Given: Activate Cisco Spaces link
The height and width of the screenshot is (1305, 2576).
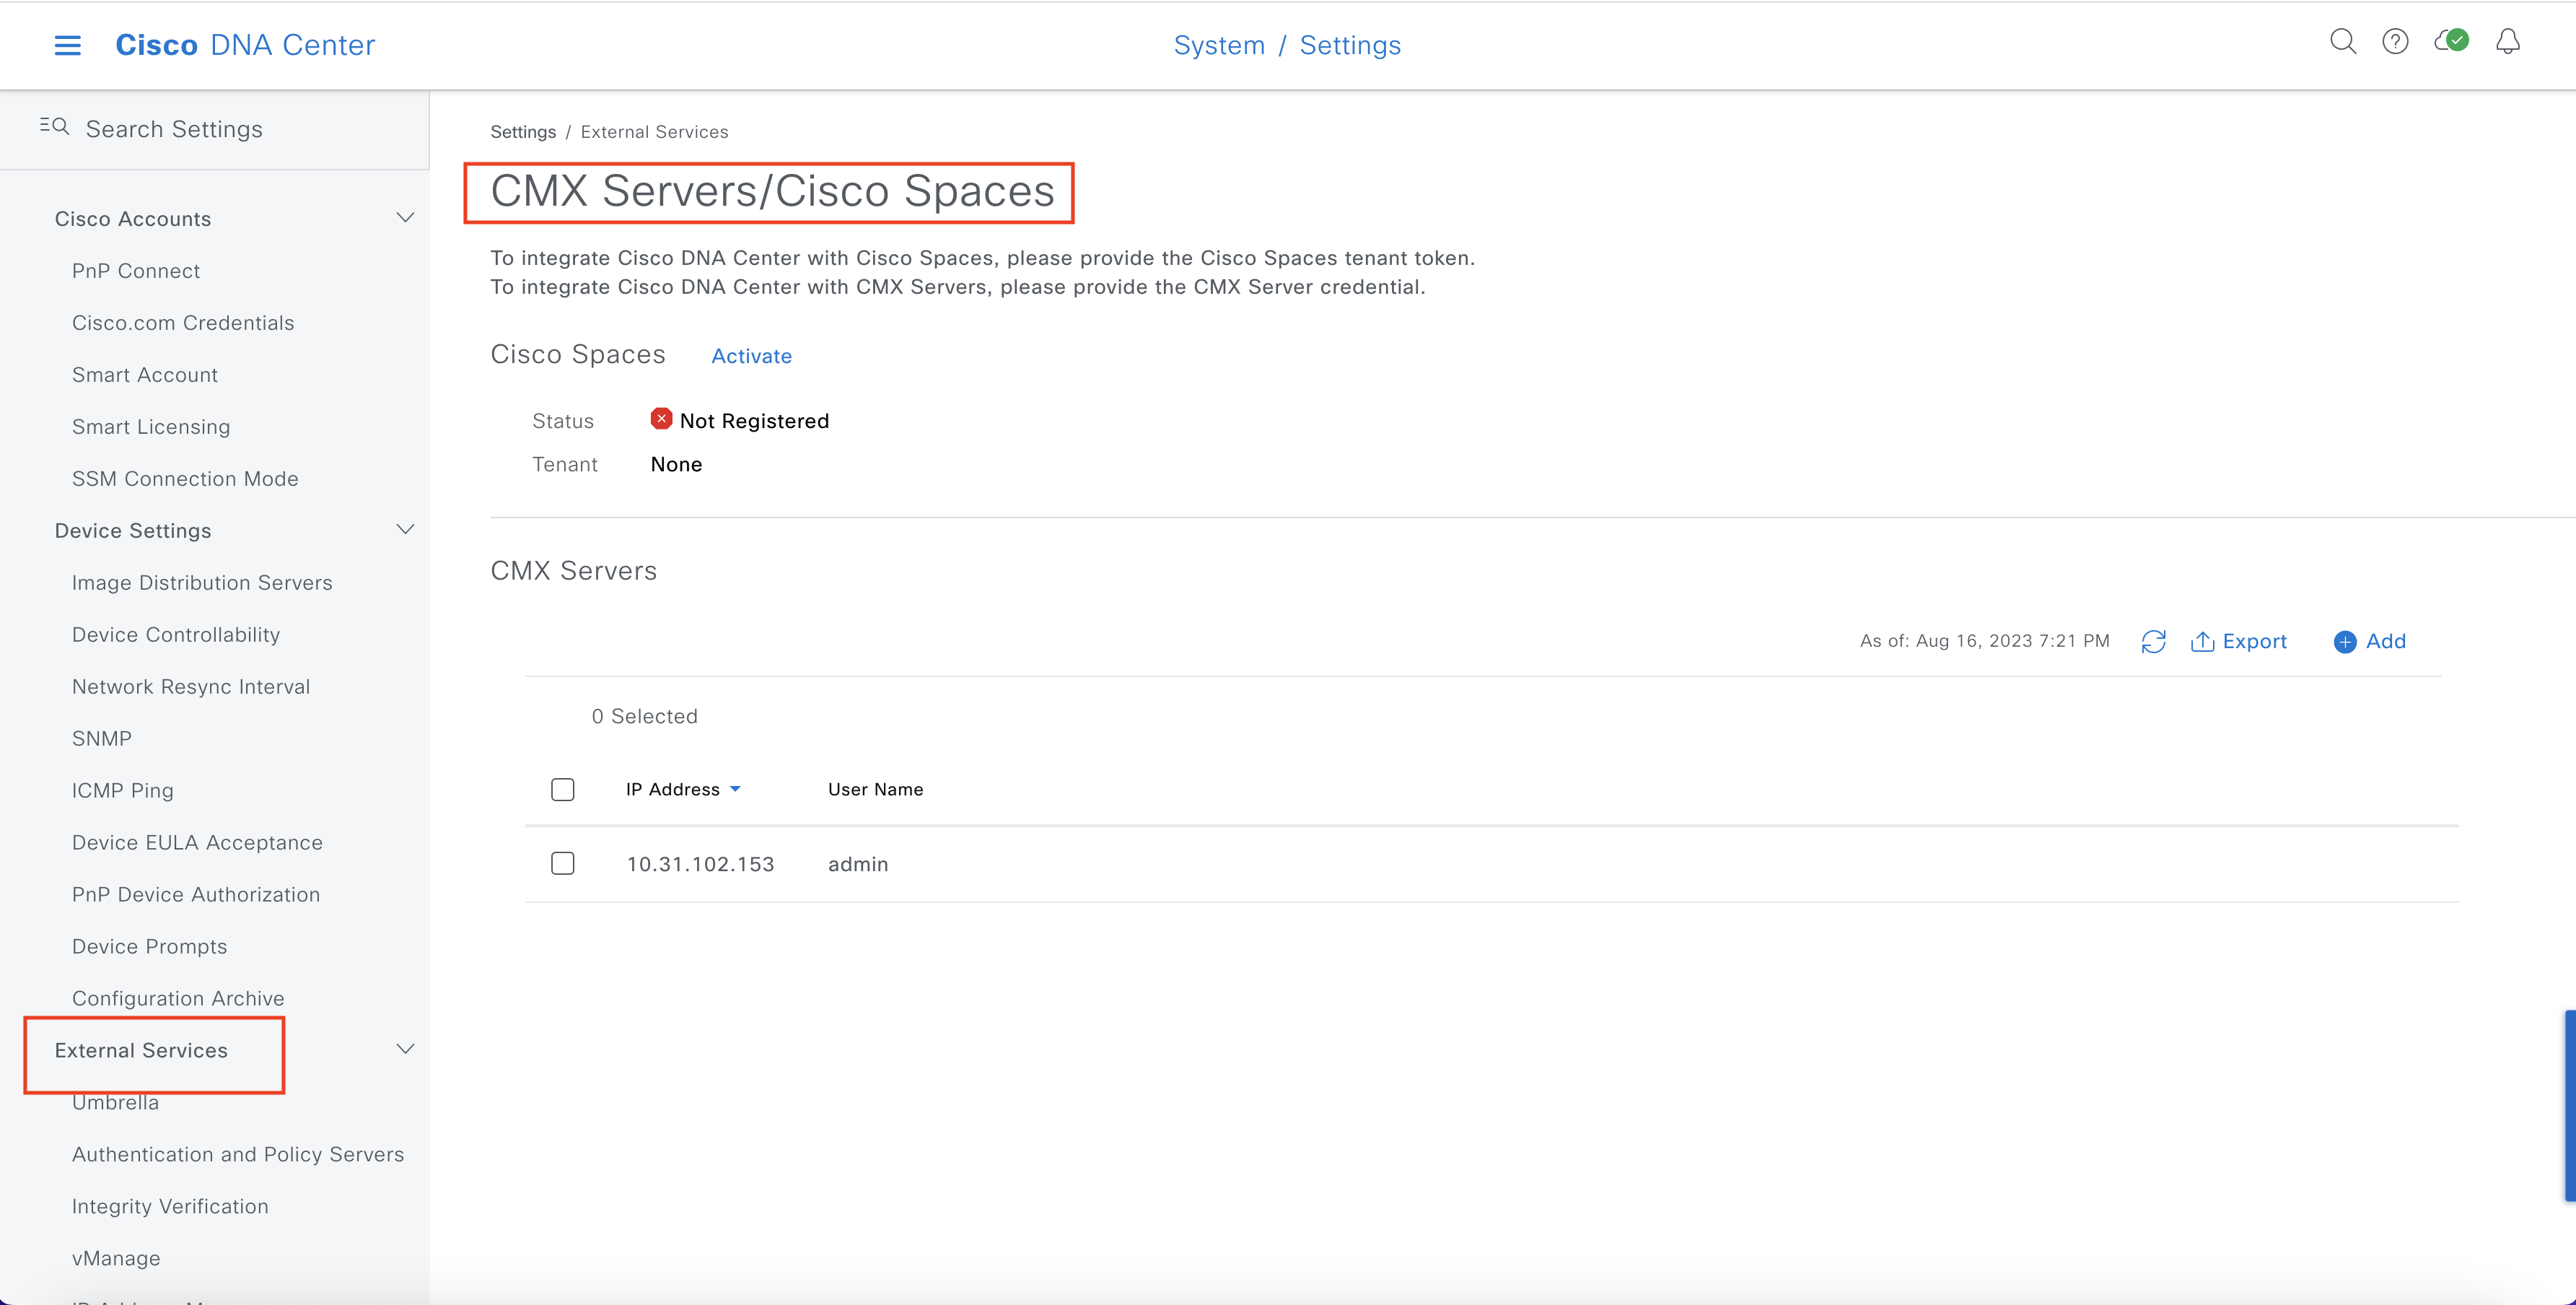Looking at the screenshot, I should [751, 356].
